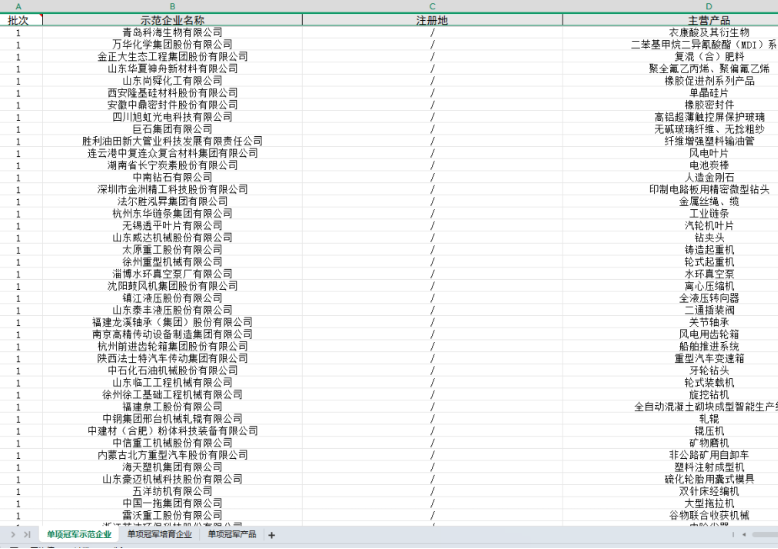This screenshot has height=549, width=778.
Task: Select cell 法尔胜泓昇集团有限公司
Action: point(172,202)
